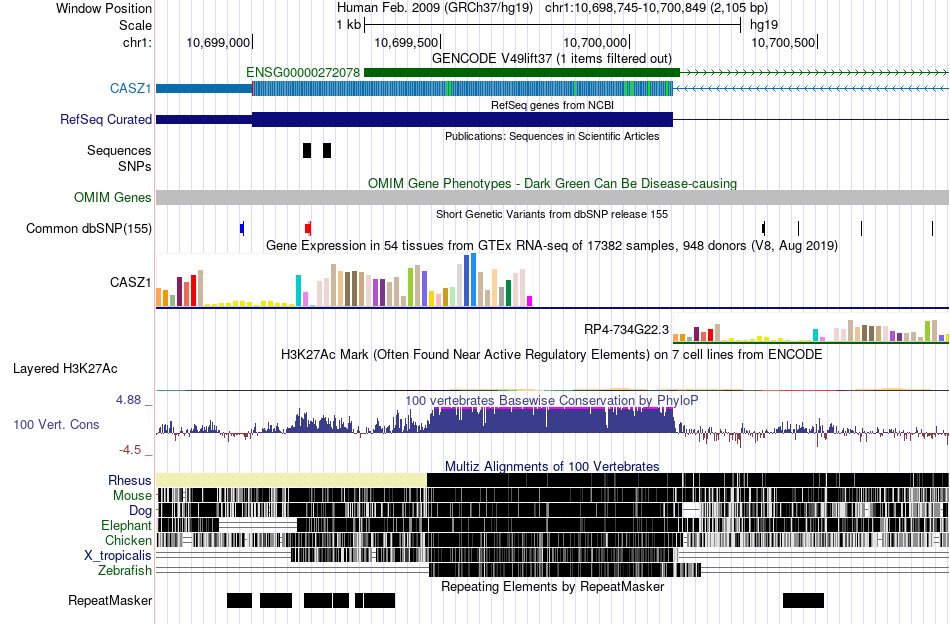
Task: Select the dark green ENSG00000272078 exon bar
Action: coord(522,73)
